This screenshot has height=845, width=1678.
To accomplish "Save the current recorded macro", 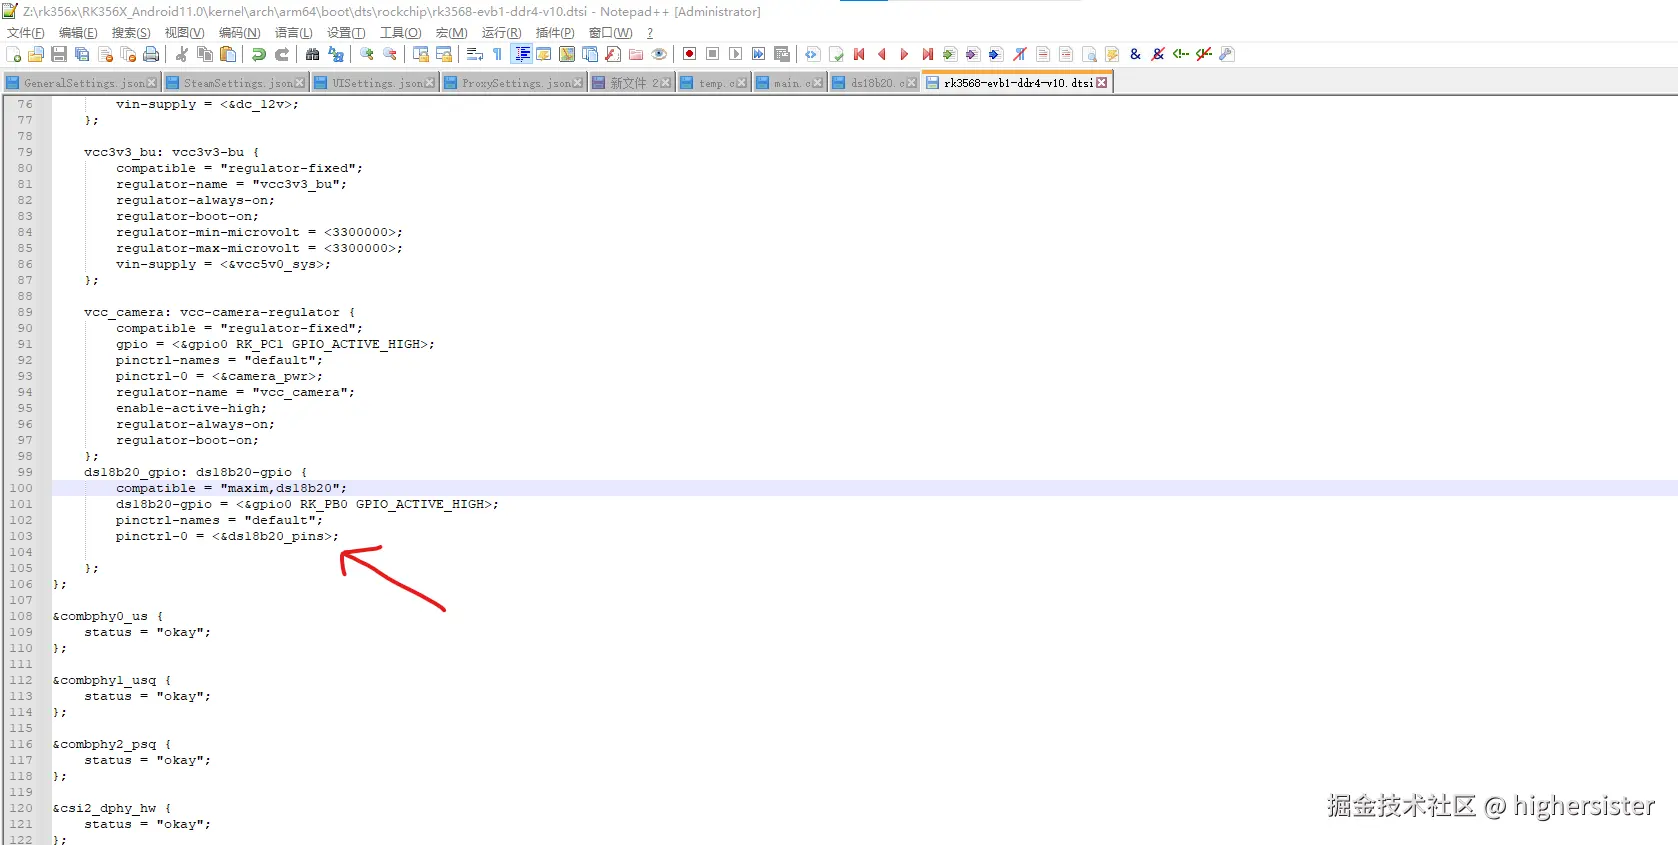I will 781,54.
